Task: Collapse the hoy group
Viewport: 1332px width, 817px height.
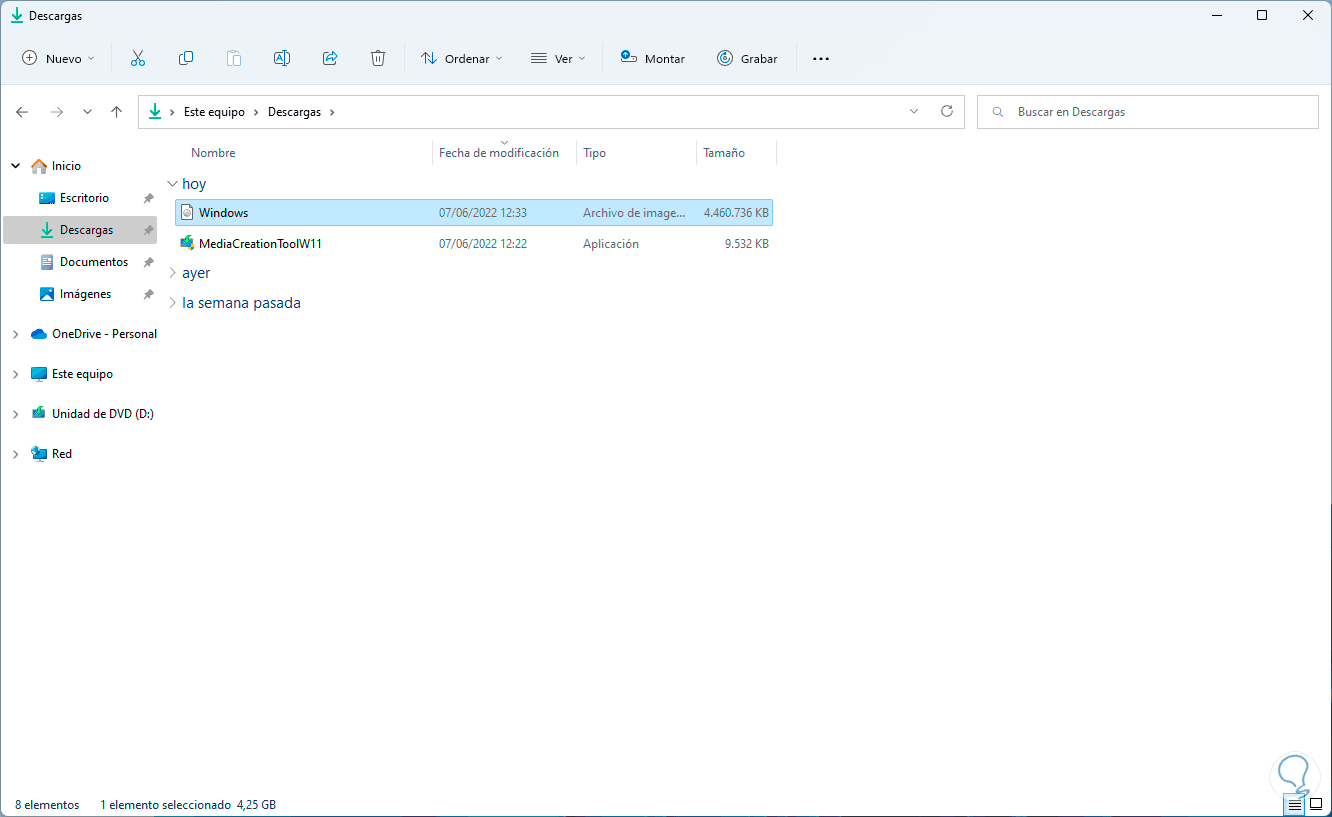Action: (172, 184)
